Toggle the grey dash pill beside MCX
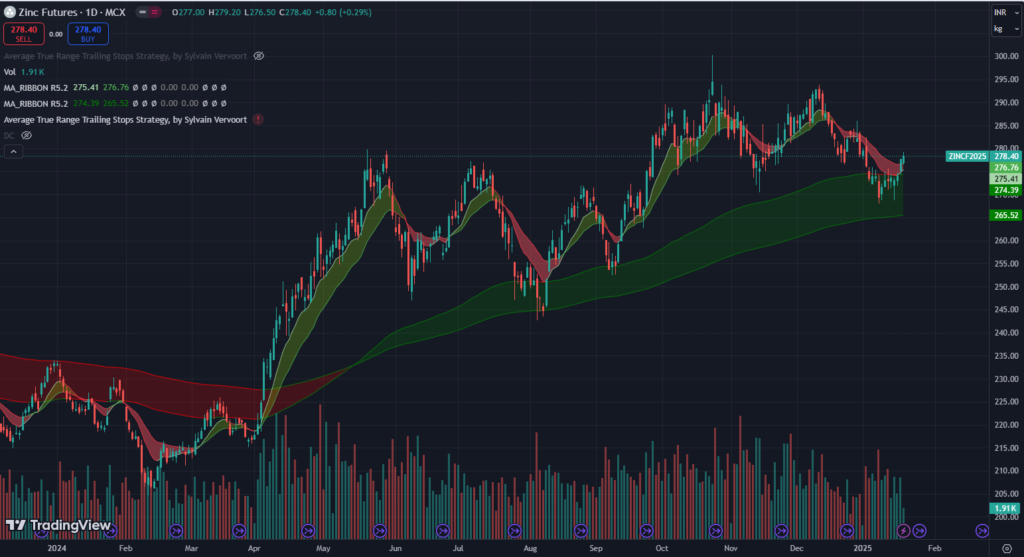This screenshot has height=557, width=1024. [142, 12]
